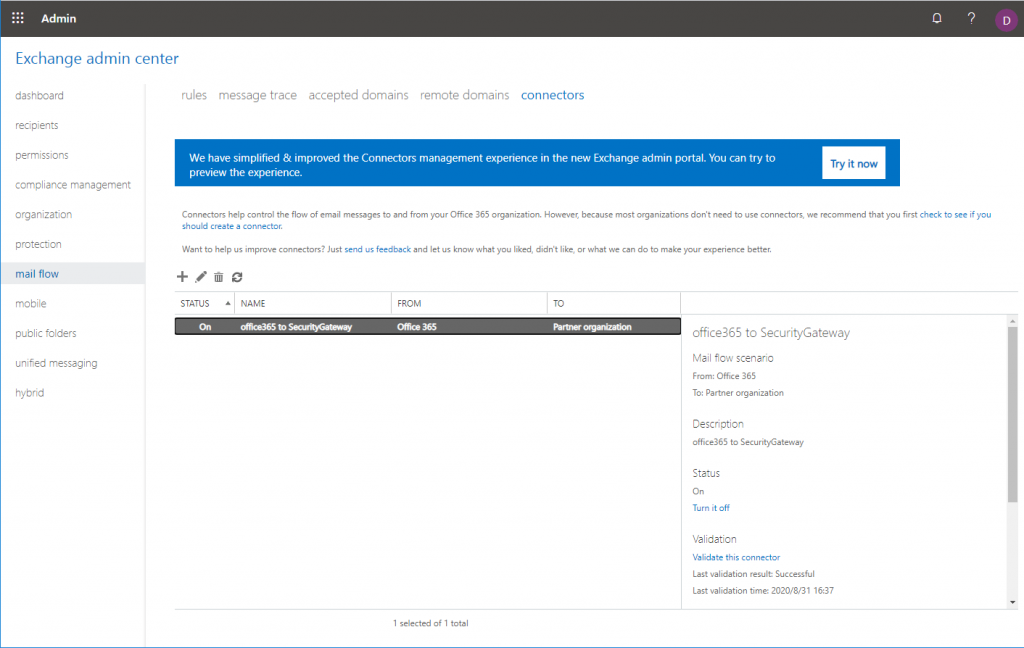This screenshot has width=1024, height=648.
Task: Add a new connector with plus icon
Action: [182, 277]
